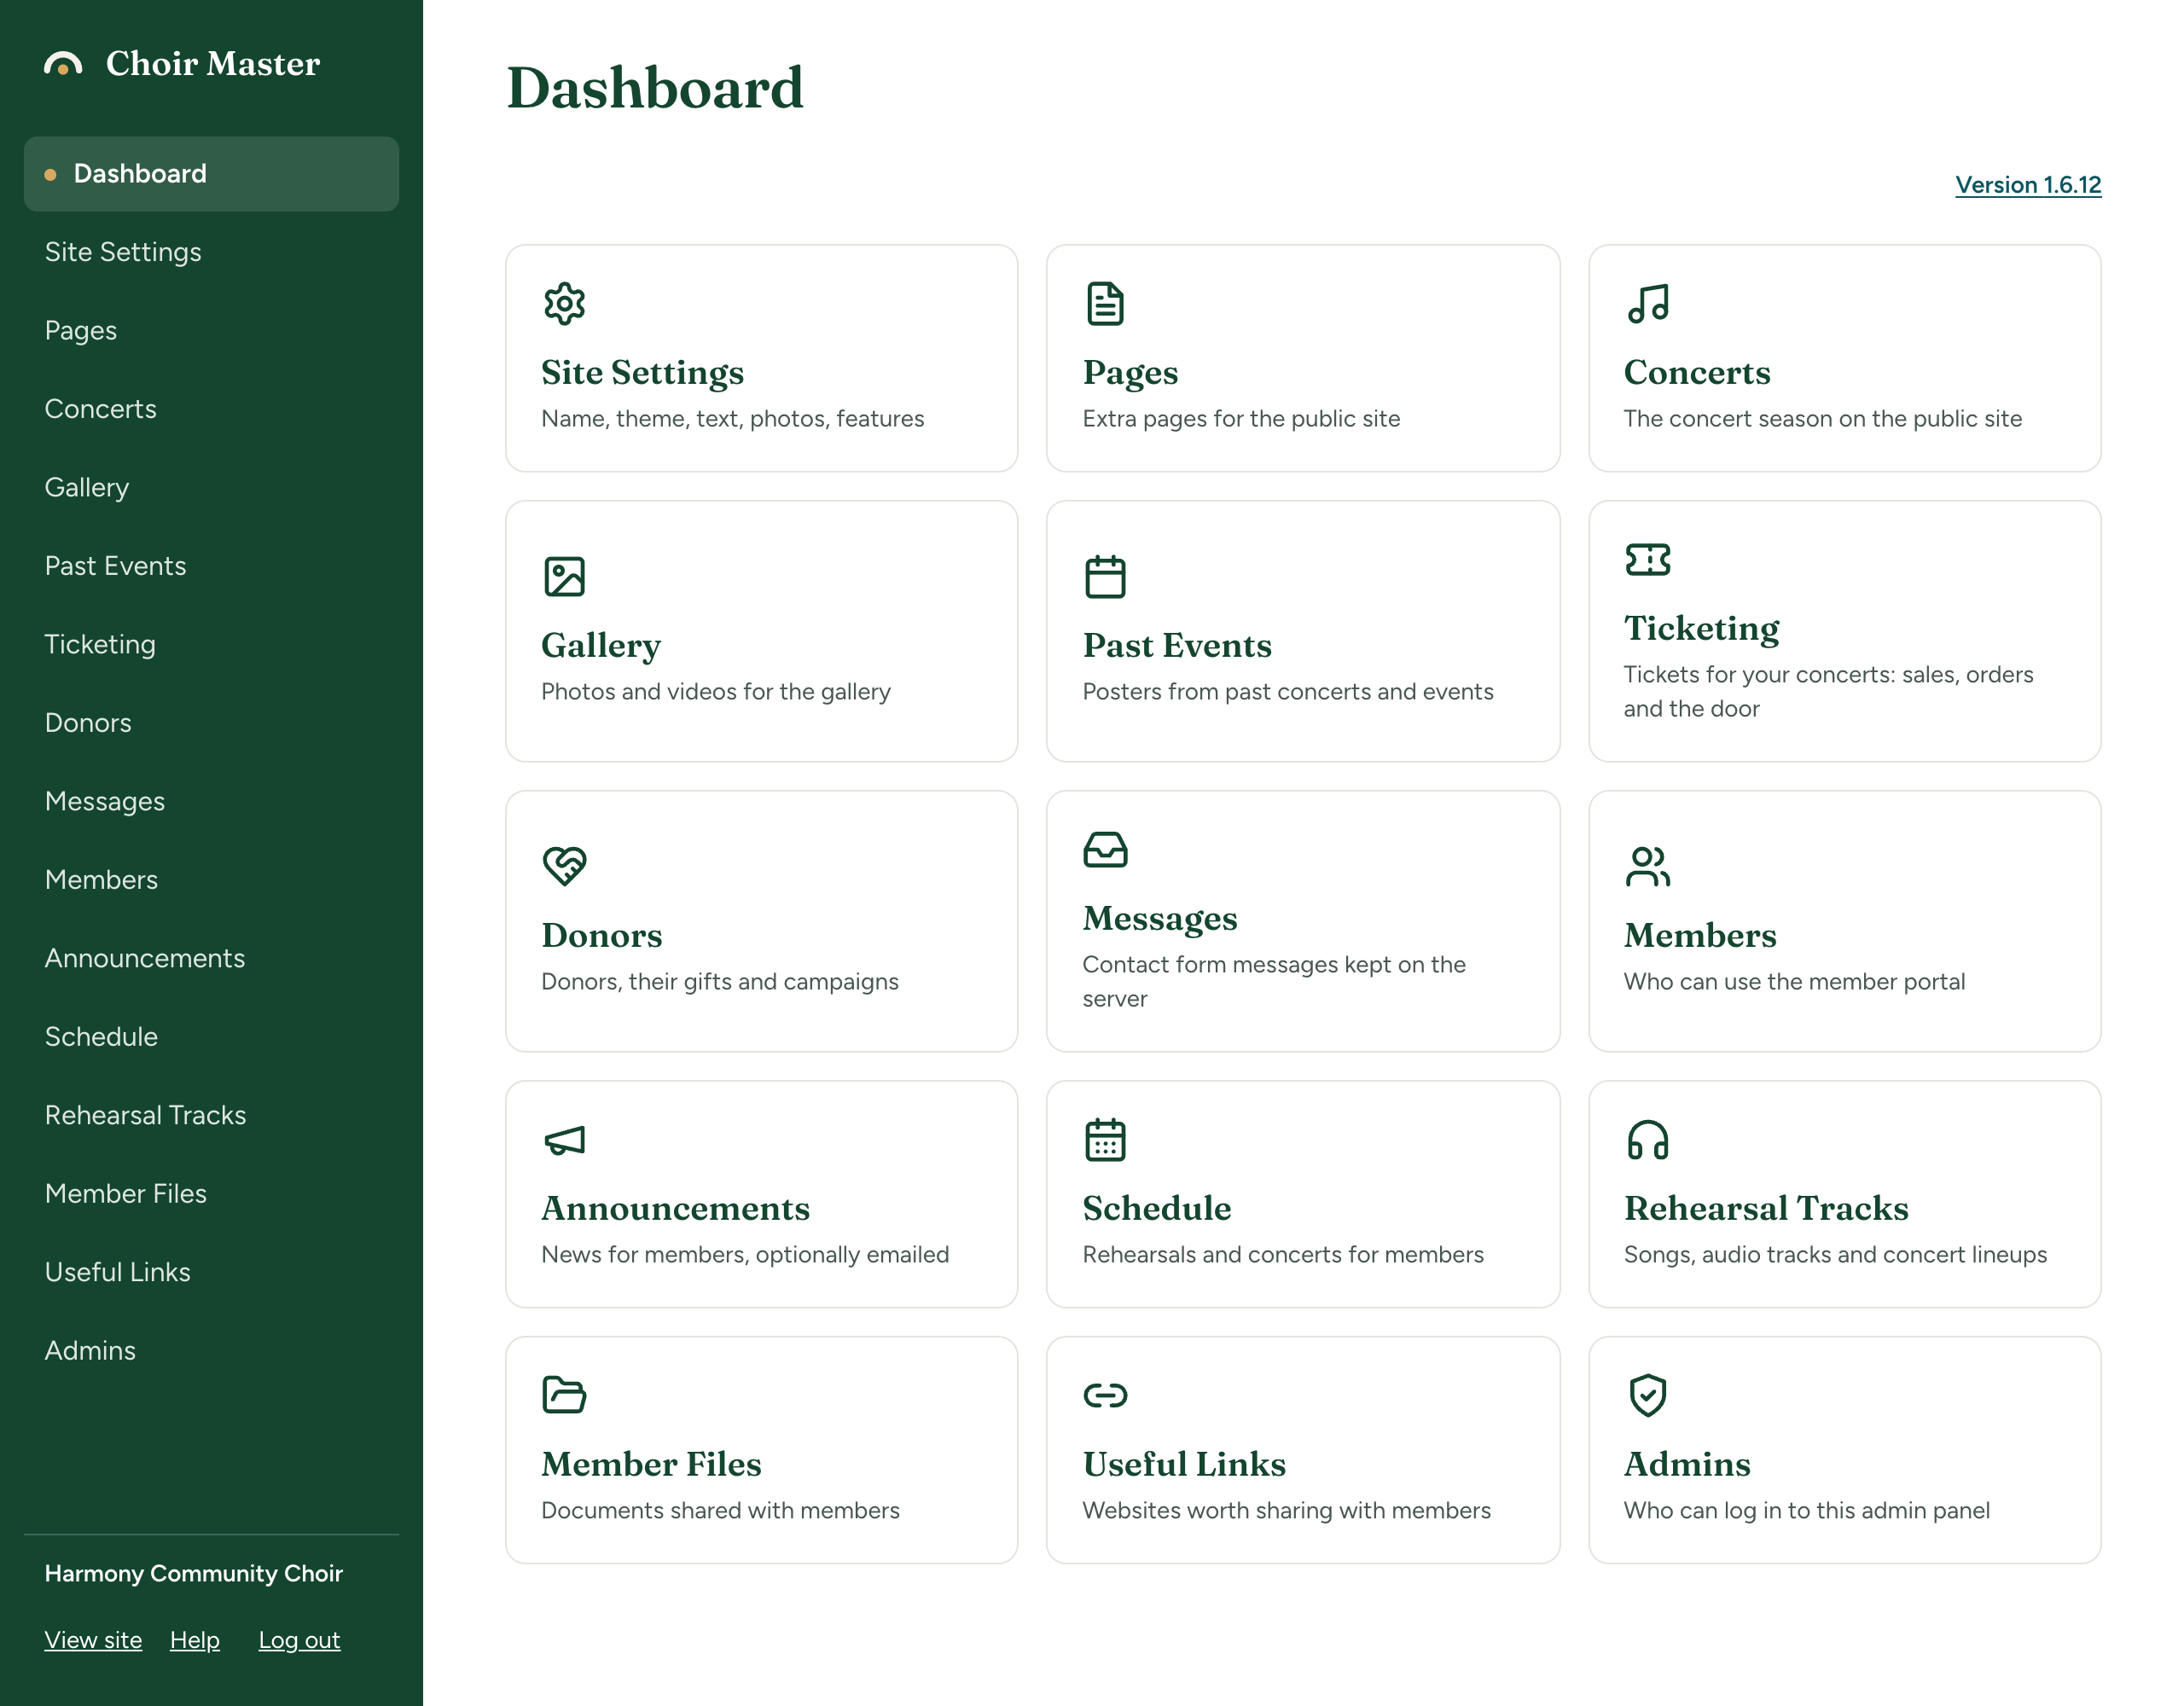Go to Ticketing in the sidebar
Image resolution: width=2184 pixels, height=1706 pixels.
211,645
